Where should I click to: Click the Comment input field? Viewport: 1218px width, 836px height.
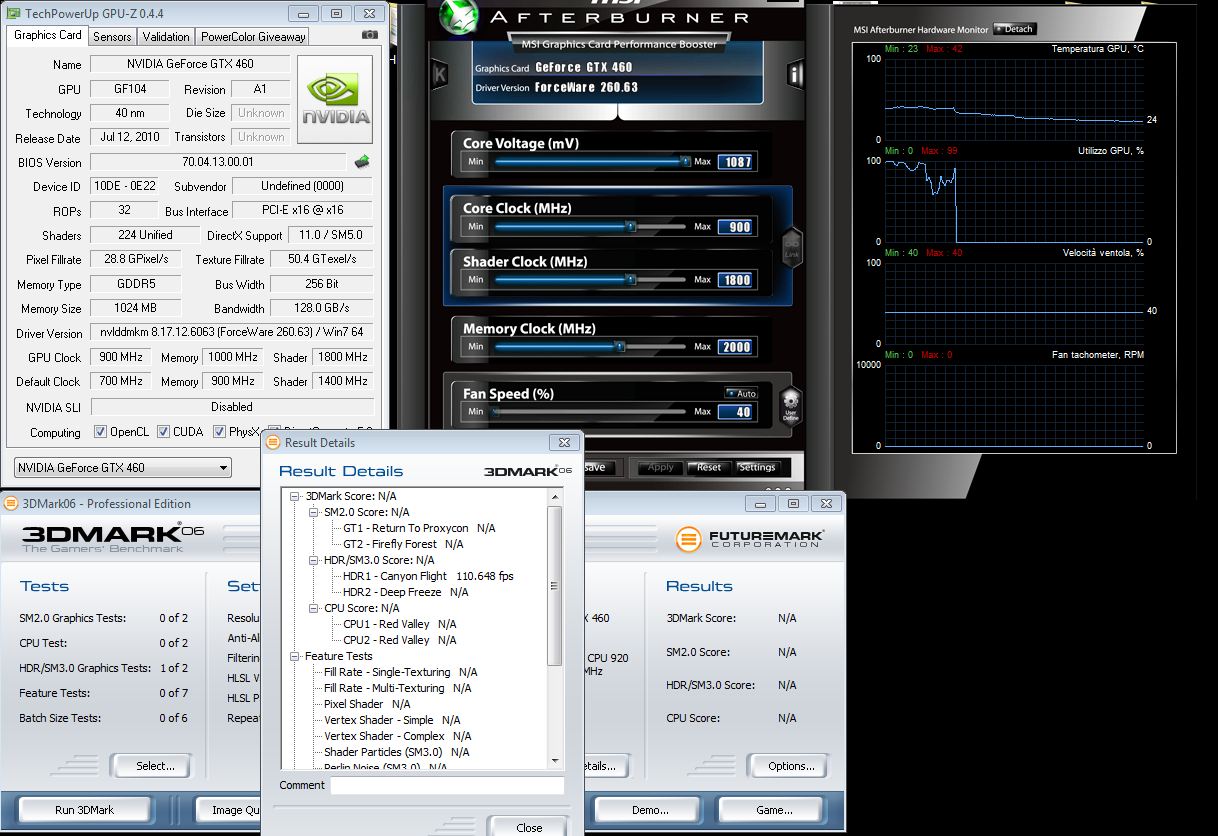447,786
